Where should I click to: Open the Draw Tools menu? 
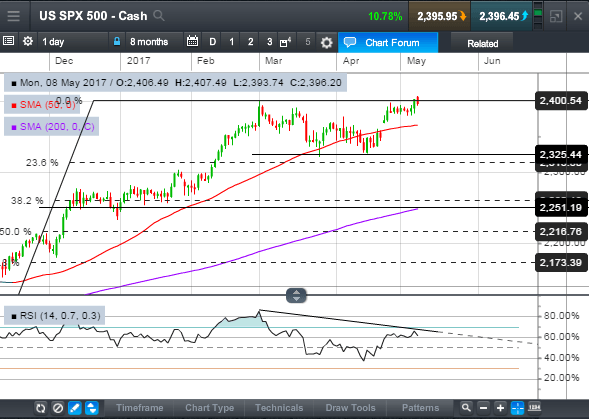pyautogui.click(x=350, y=408)
